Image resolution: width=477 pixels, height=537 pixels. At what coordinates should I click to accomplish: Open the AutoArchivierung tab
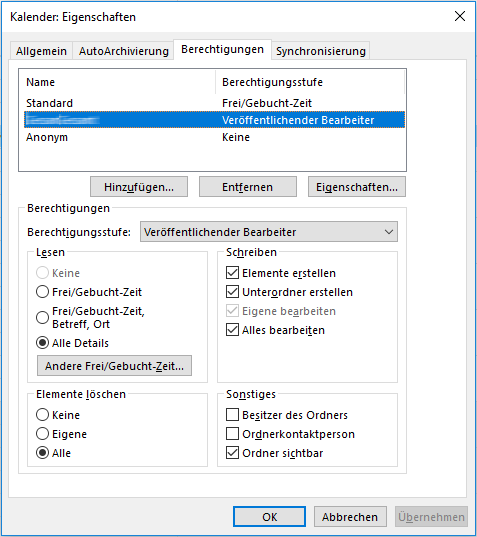124,51
